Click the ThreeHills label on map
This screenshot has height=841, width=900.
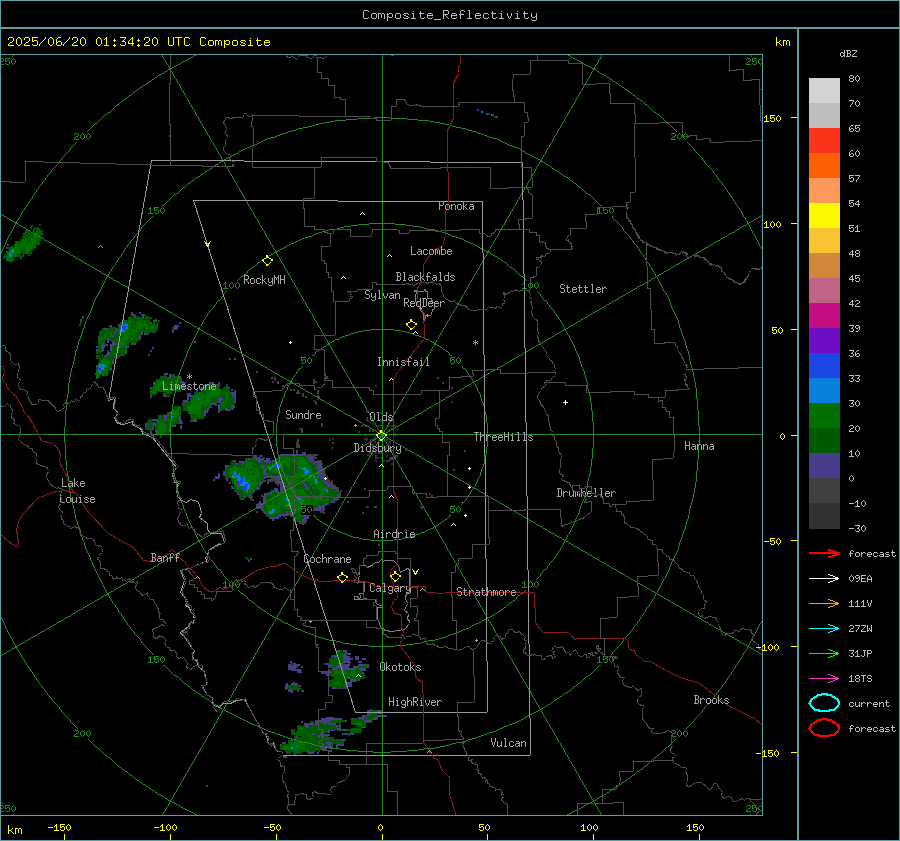click(x=503, y=437)
